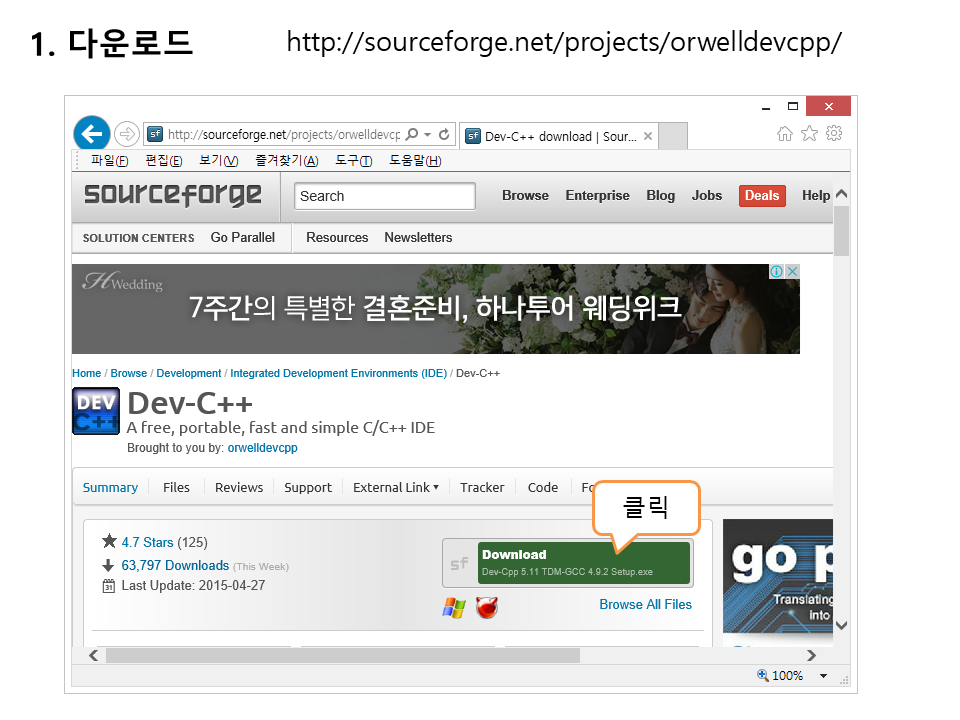Click the Dev-C++ project icon
960x720 pixels.
pyautogui.click(x=96, y=411)
